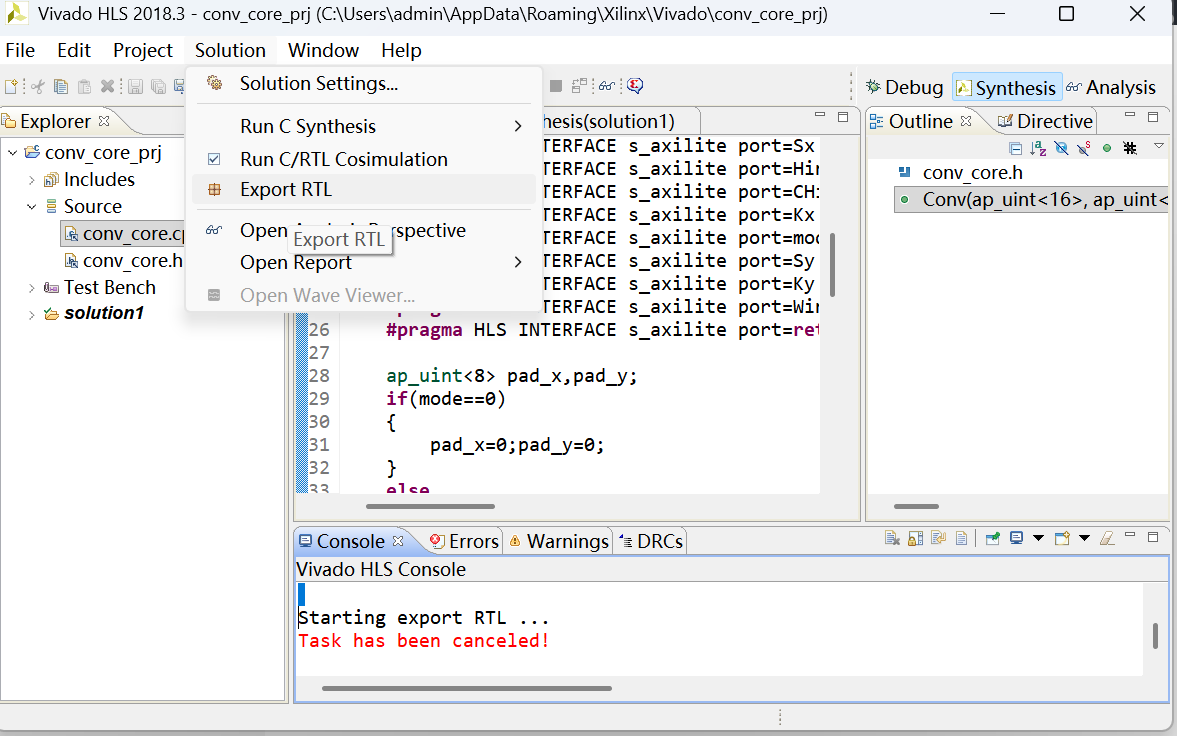Click the console plain document icon

962,538
